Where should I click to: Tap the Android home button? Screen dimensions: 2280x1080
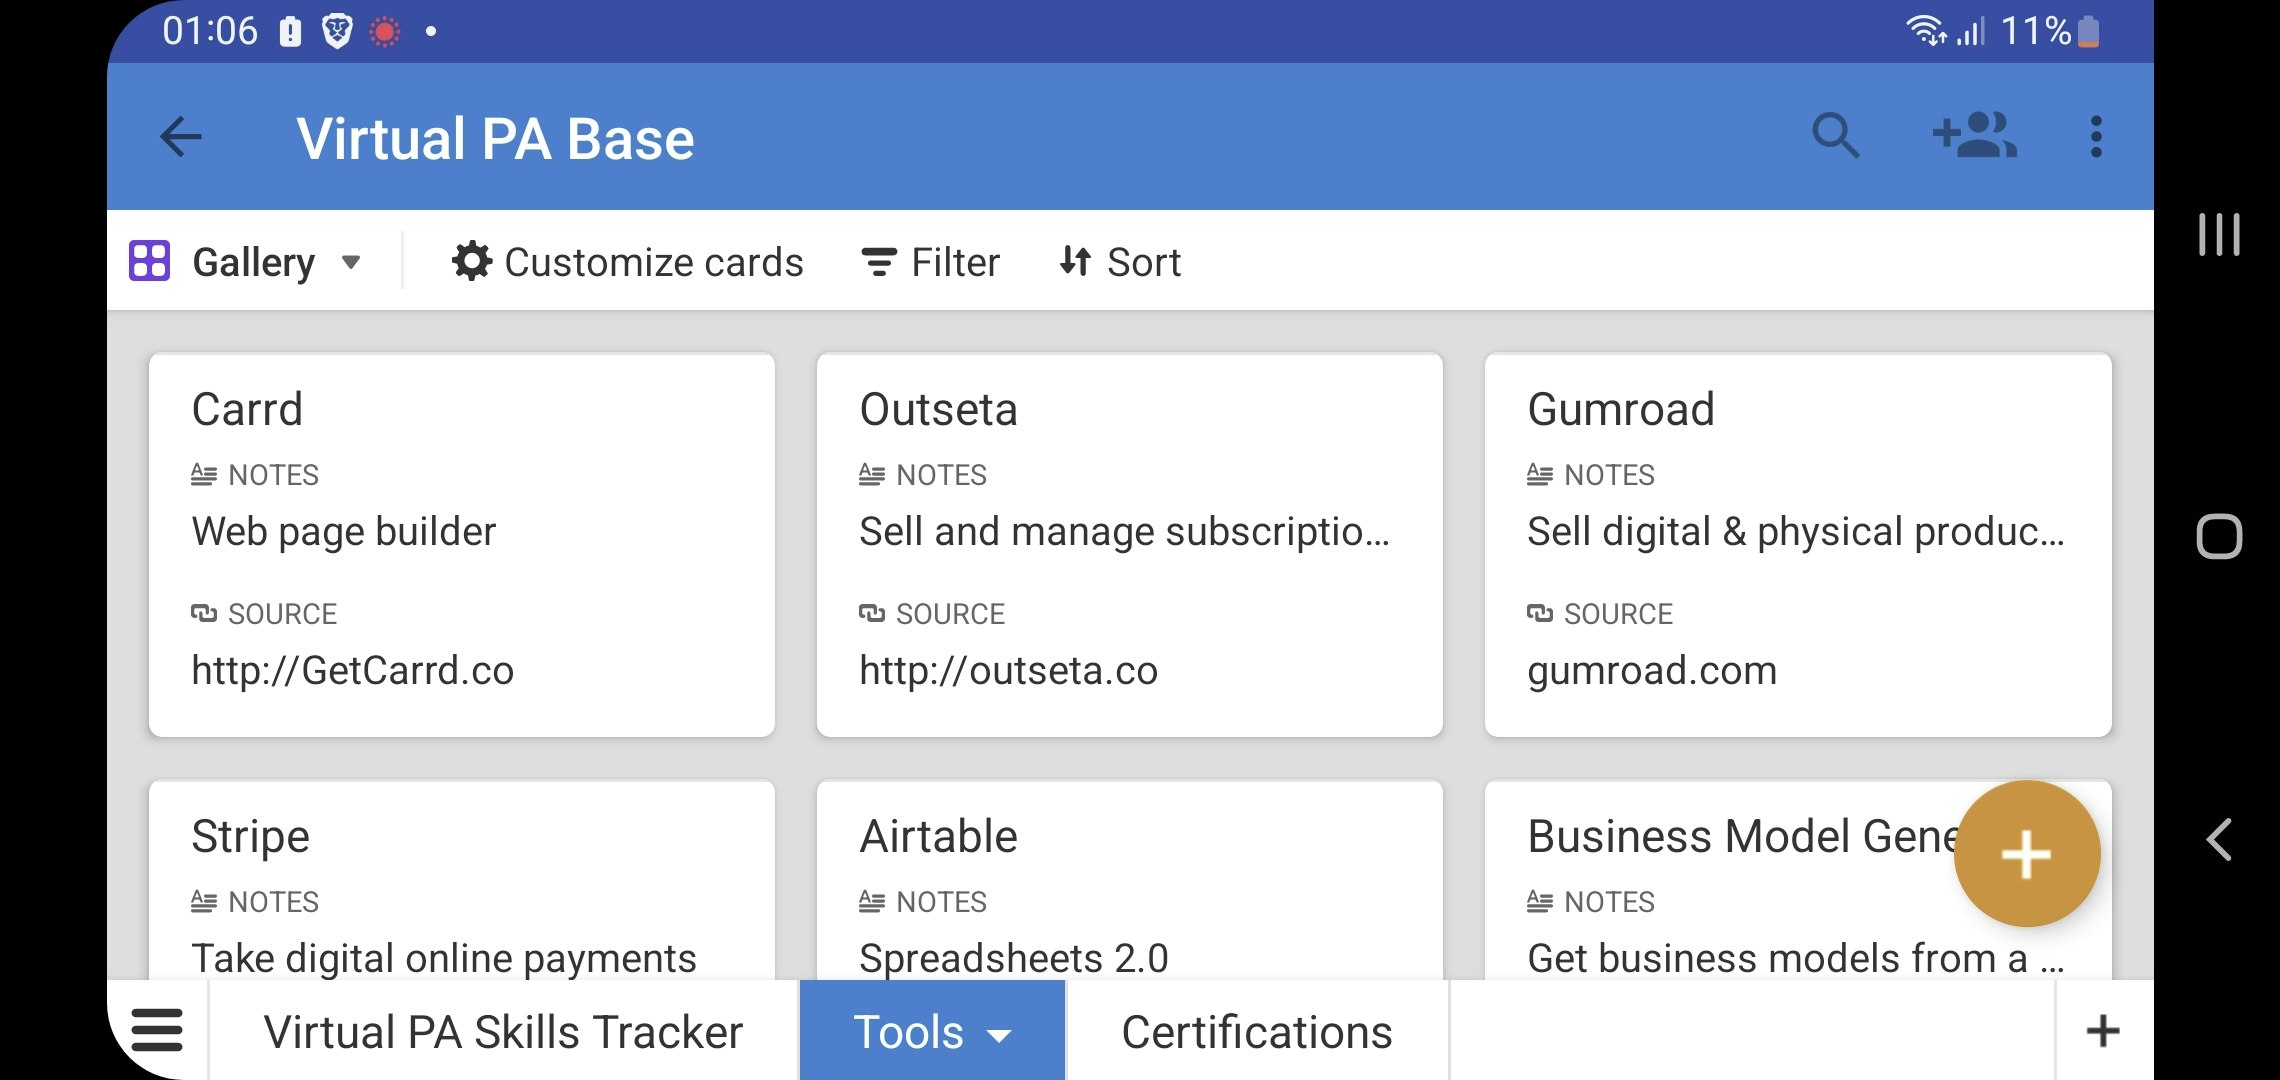point(2219,536)
